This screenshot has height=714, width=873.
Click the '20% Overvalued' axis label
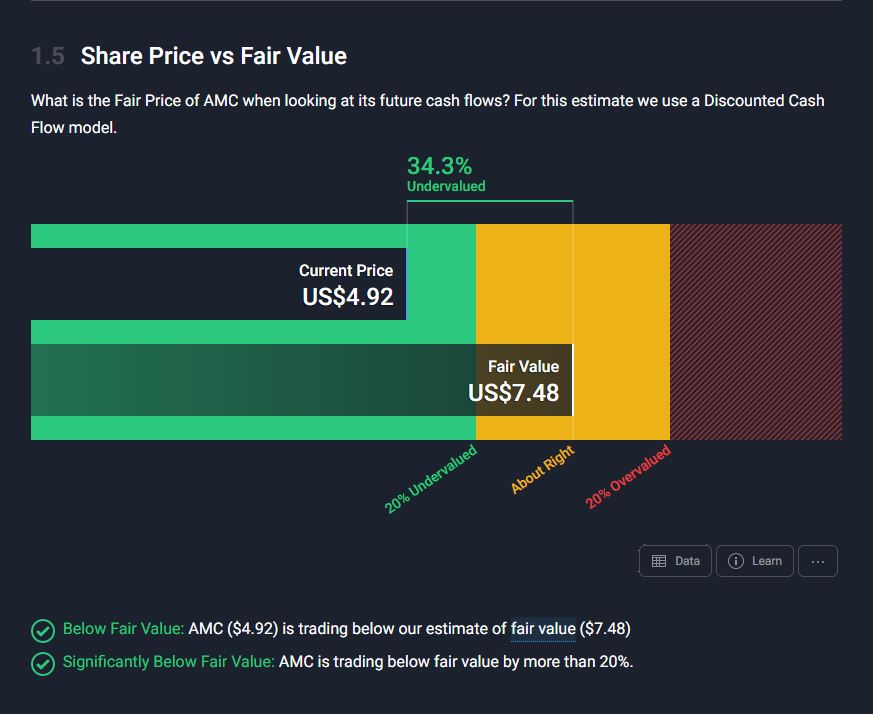point(627,478)
